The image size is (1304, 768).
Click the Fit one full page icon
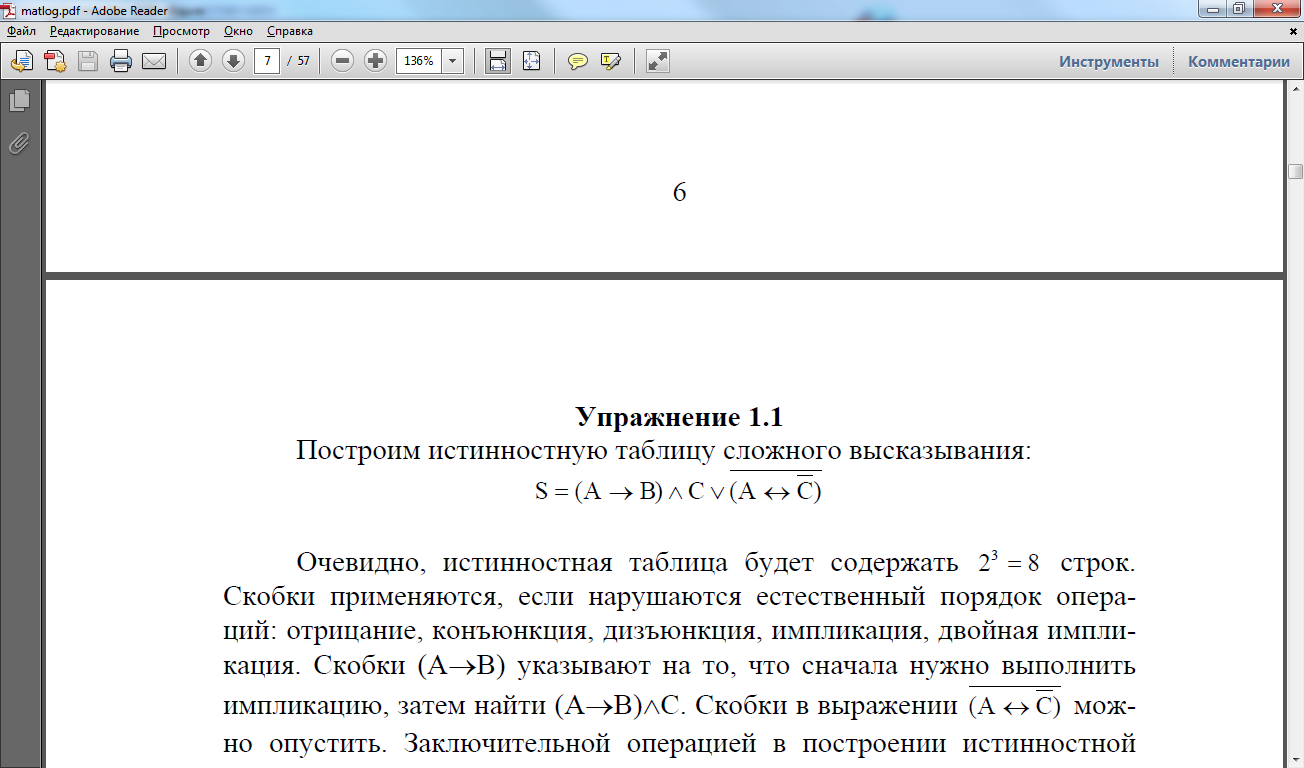(531, 61)
